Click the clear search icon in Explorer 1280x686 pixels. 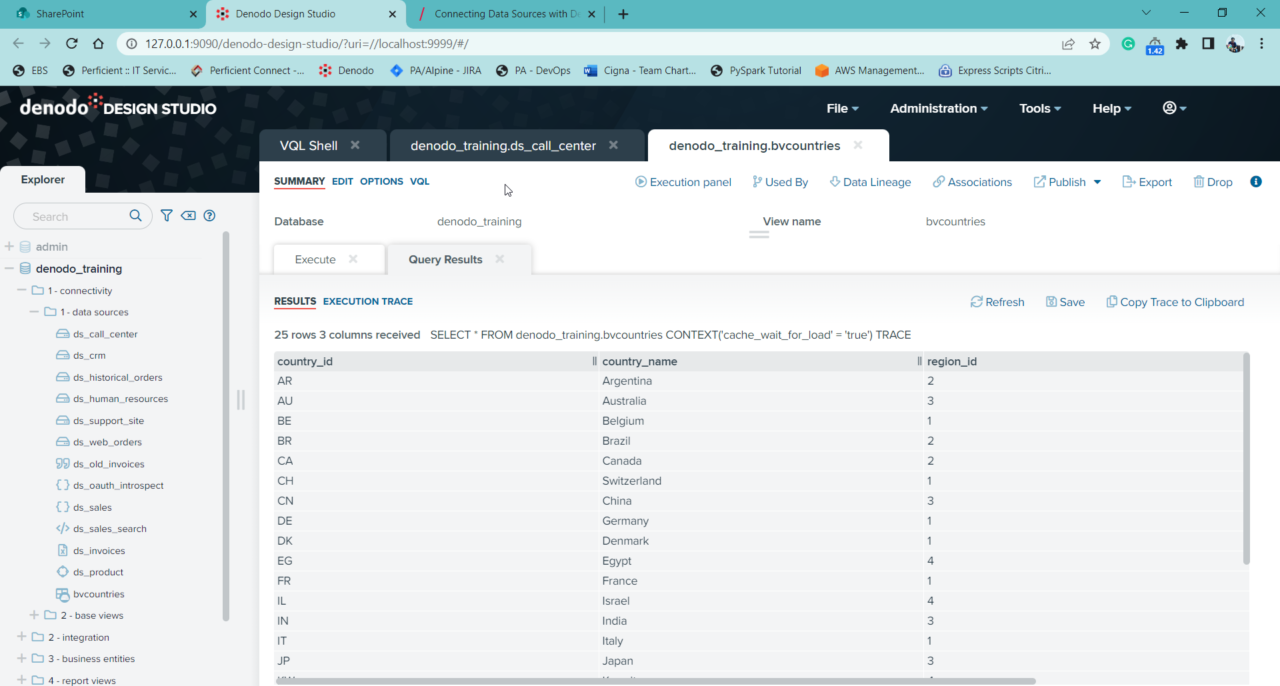point(188,216)
